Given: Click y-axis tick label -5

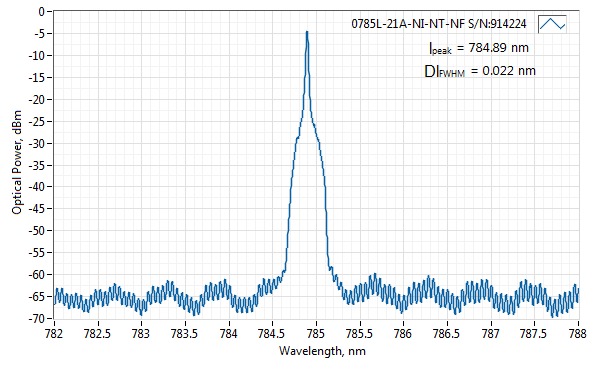Looking at the screenshot, I should (x=39, y=34).
